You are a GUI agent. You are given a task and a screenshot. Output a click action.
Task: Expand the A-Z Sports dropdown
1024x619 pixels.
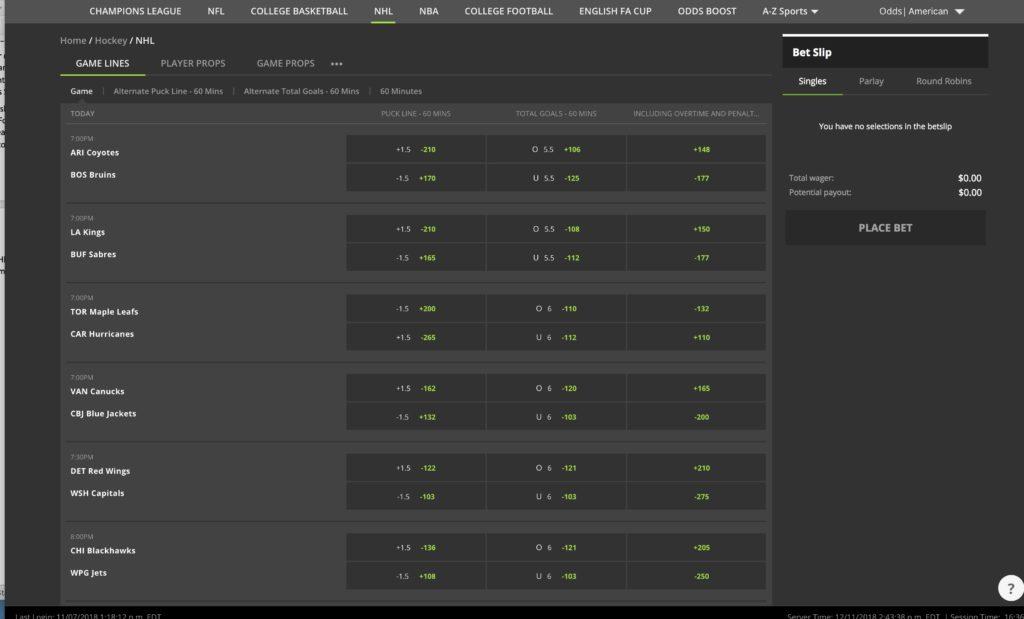point(790,11)
